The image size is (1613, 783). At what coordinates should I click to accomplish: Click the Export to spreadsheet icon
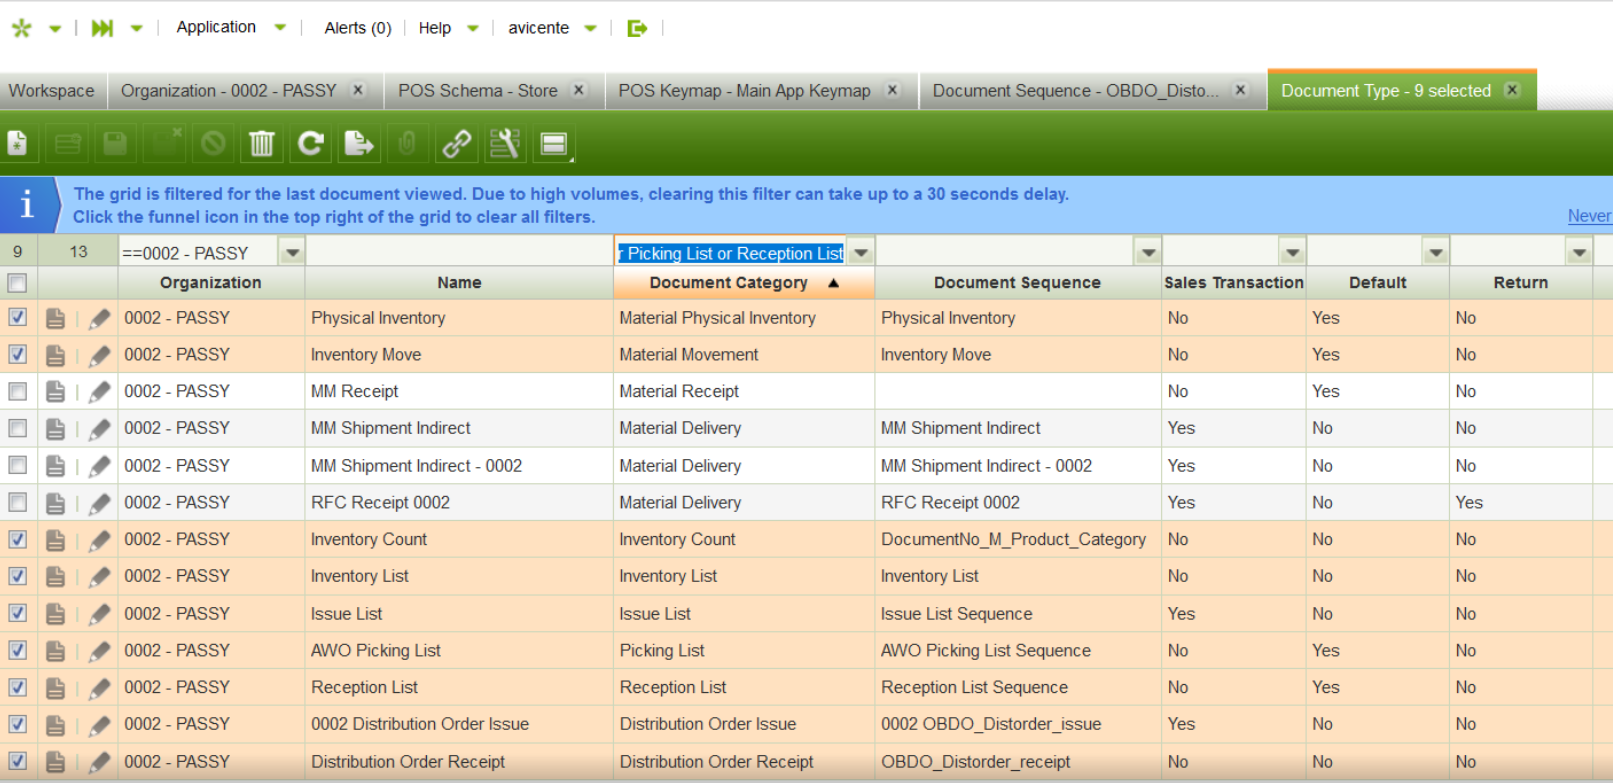pos(358,144)
